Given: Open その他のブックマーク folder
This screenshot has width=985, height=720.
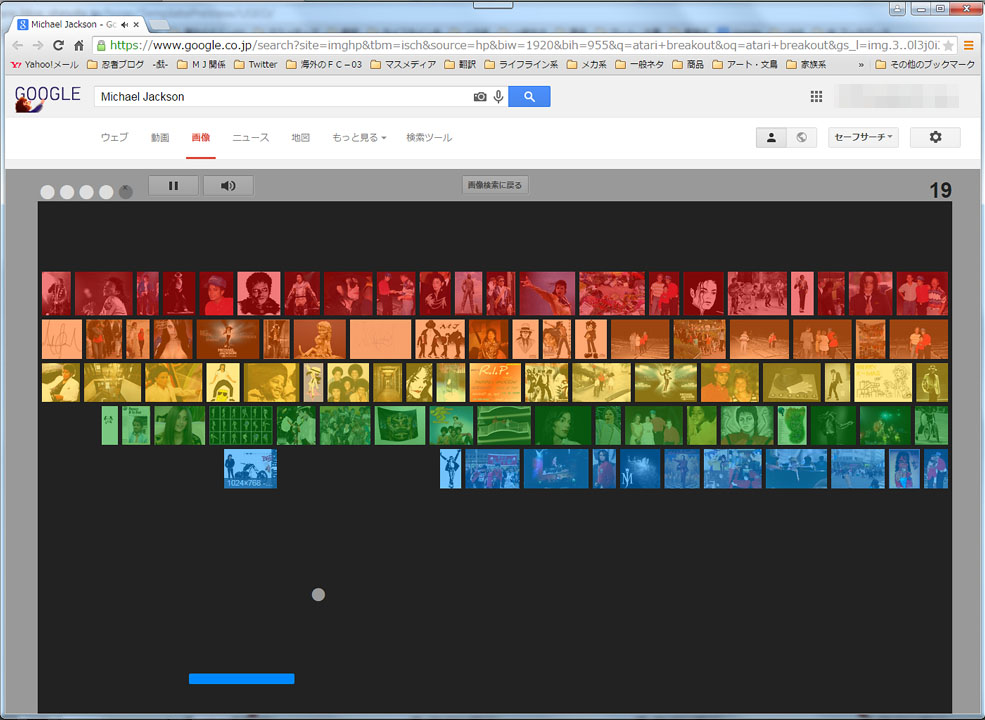Looking at the screenshot, I should pyautogui.click(x=925, y=64).
